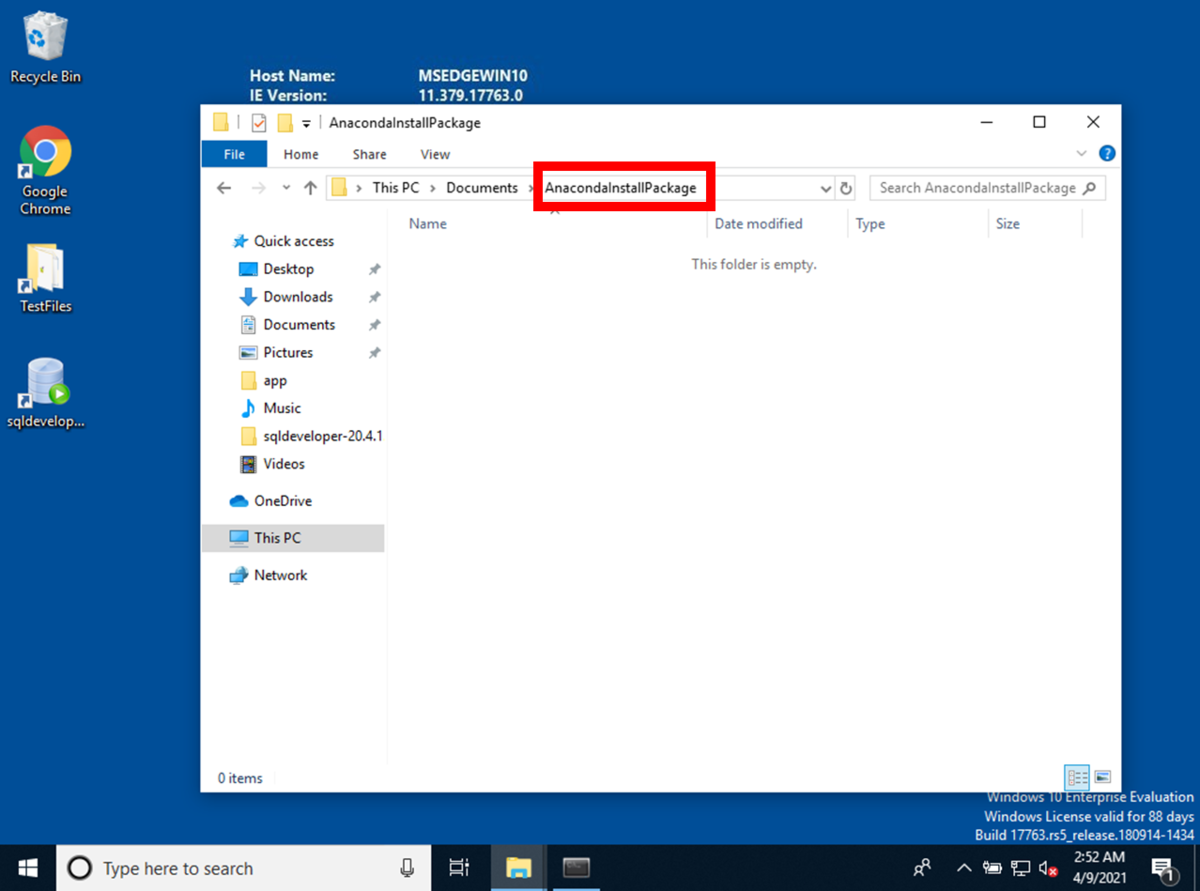
Task: Click the Cortana microphone icon
Action: coord(407,868)
